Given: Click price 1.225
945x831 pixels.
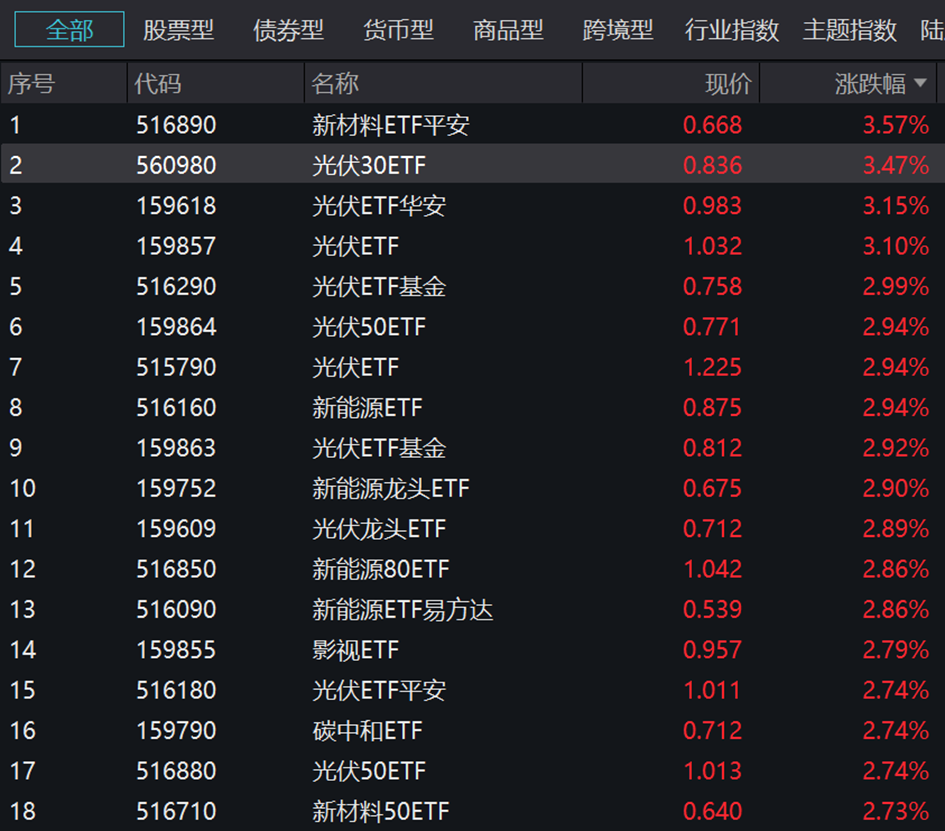Looking at the screenshot, I should click(712, 368).
